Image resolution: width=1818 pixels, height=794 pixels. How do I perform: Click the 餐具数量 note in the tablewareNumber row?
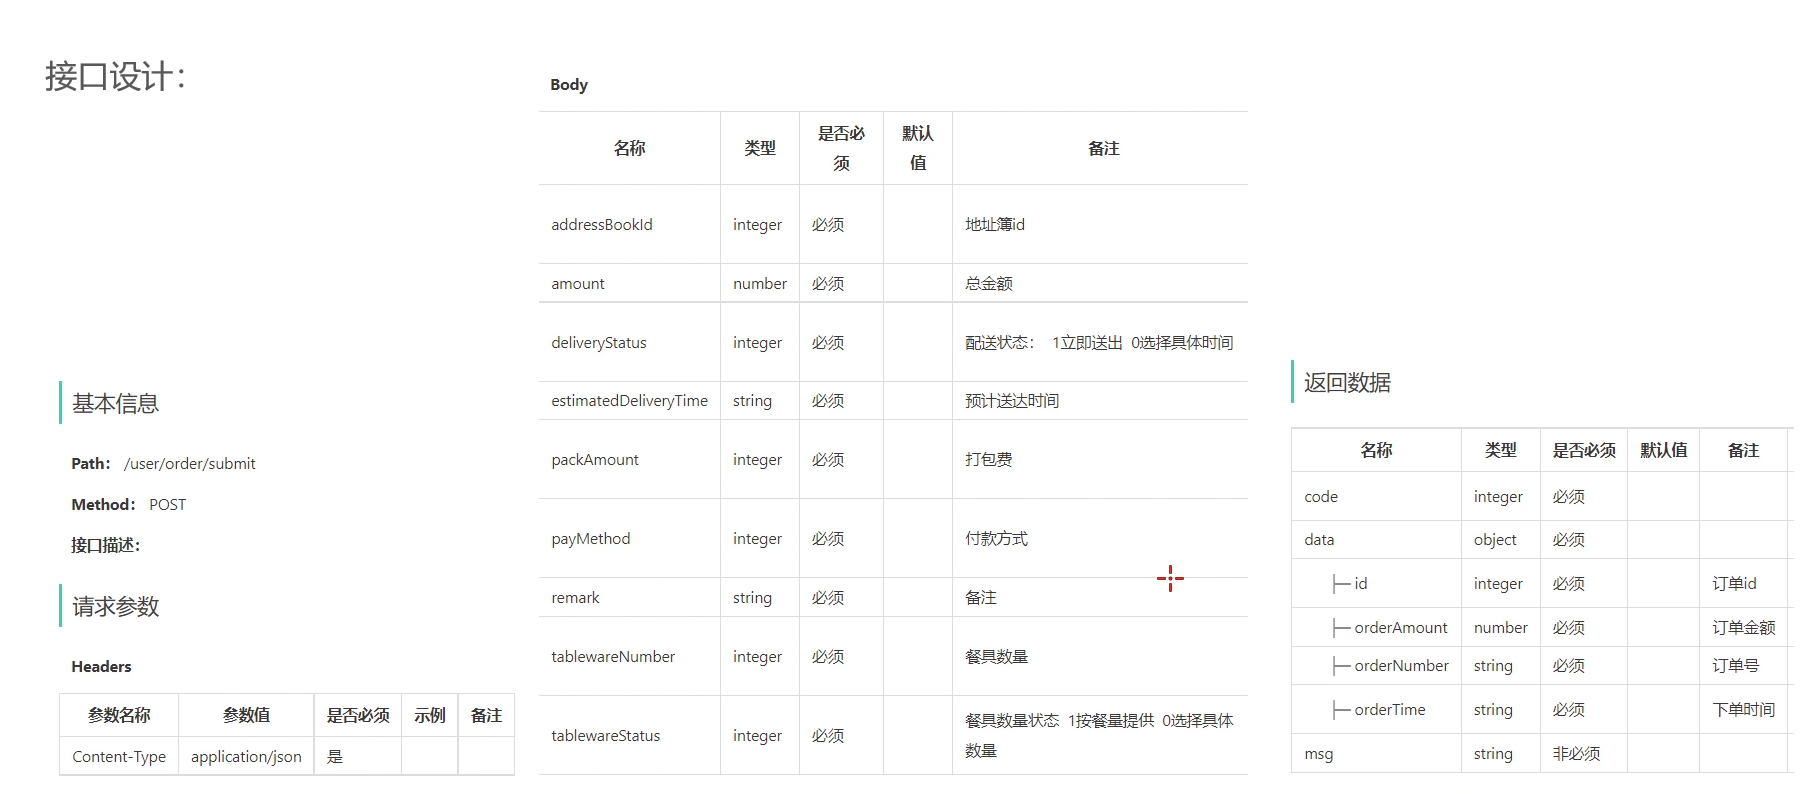coord(996,656)
